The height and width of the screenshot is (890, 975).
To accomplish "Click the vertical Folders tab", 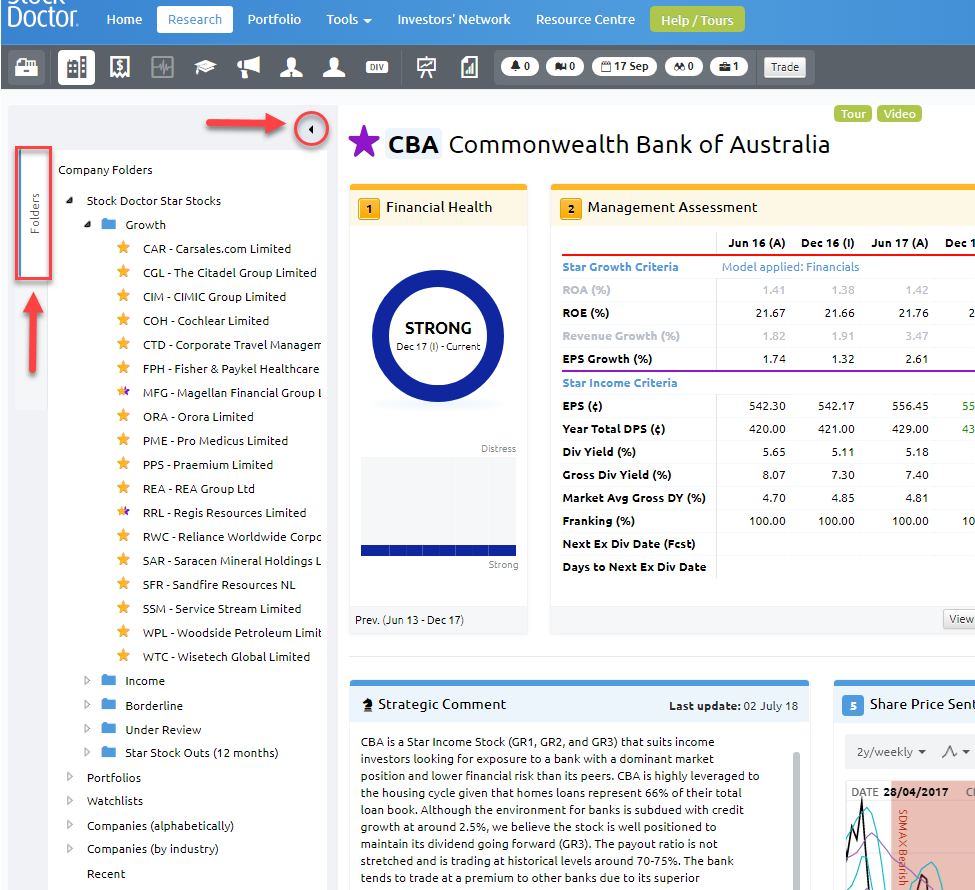I will (34, 213).
